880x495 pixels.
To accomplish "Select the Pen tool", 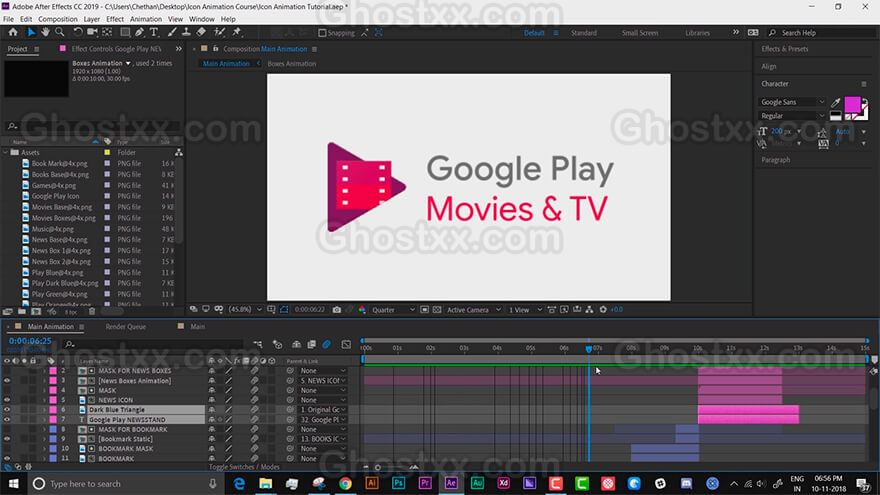I will pos(139,33).
